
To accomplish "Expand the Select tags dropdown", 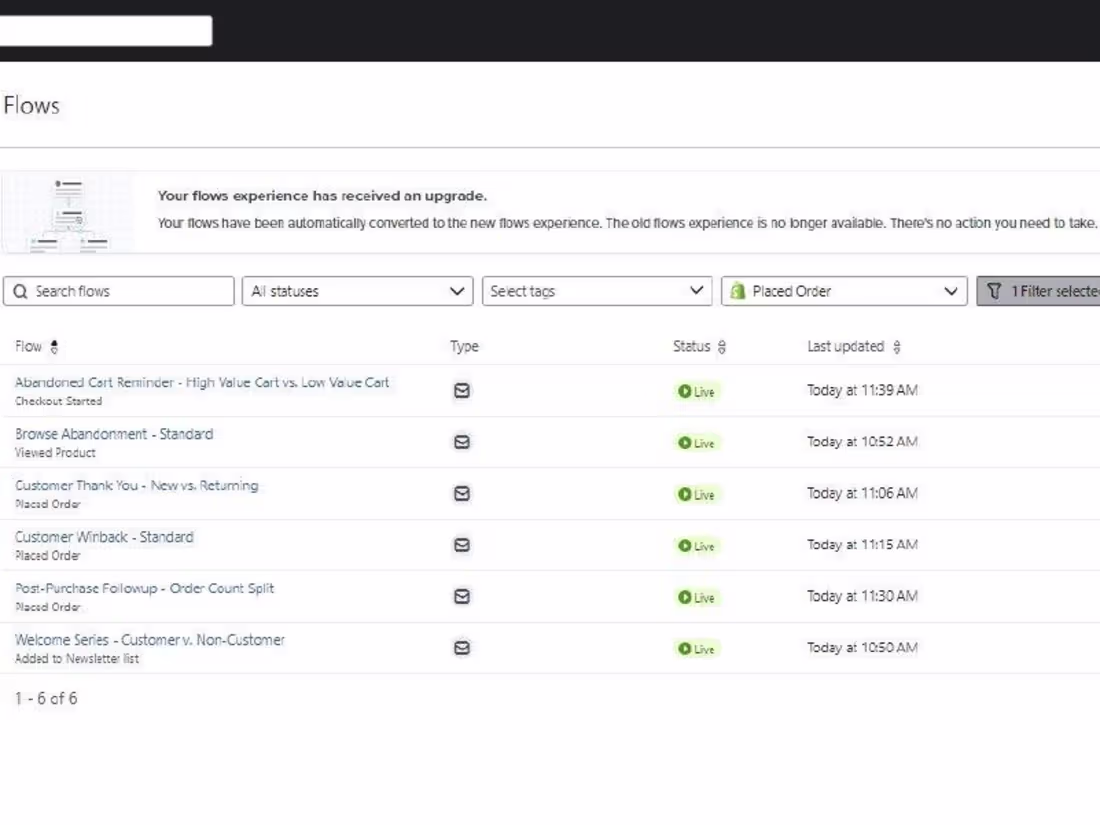I will pos(597,291).
